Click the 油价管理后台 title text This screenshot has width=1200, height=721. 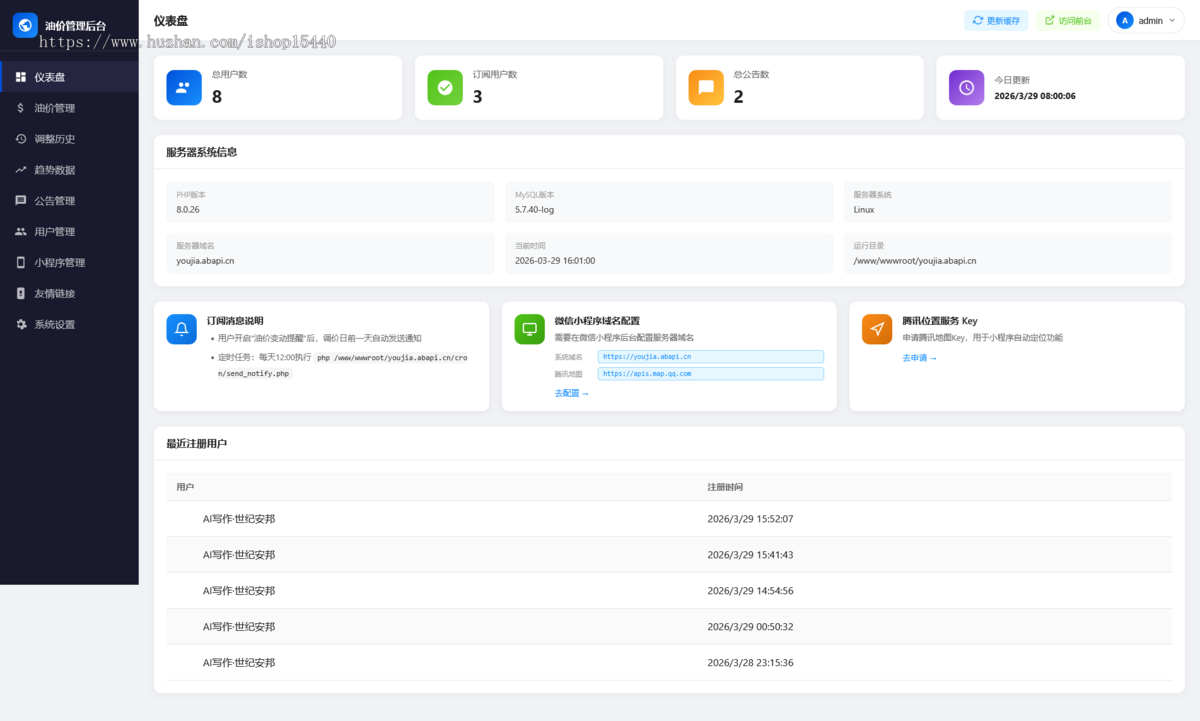coord(75,26)
